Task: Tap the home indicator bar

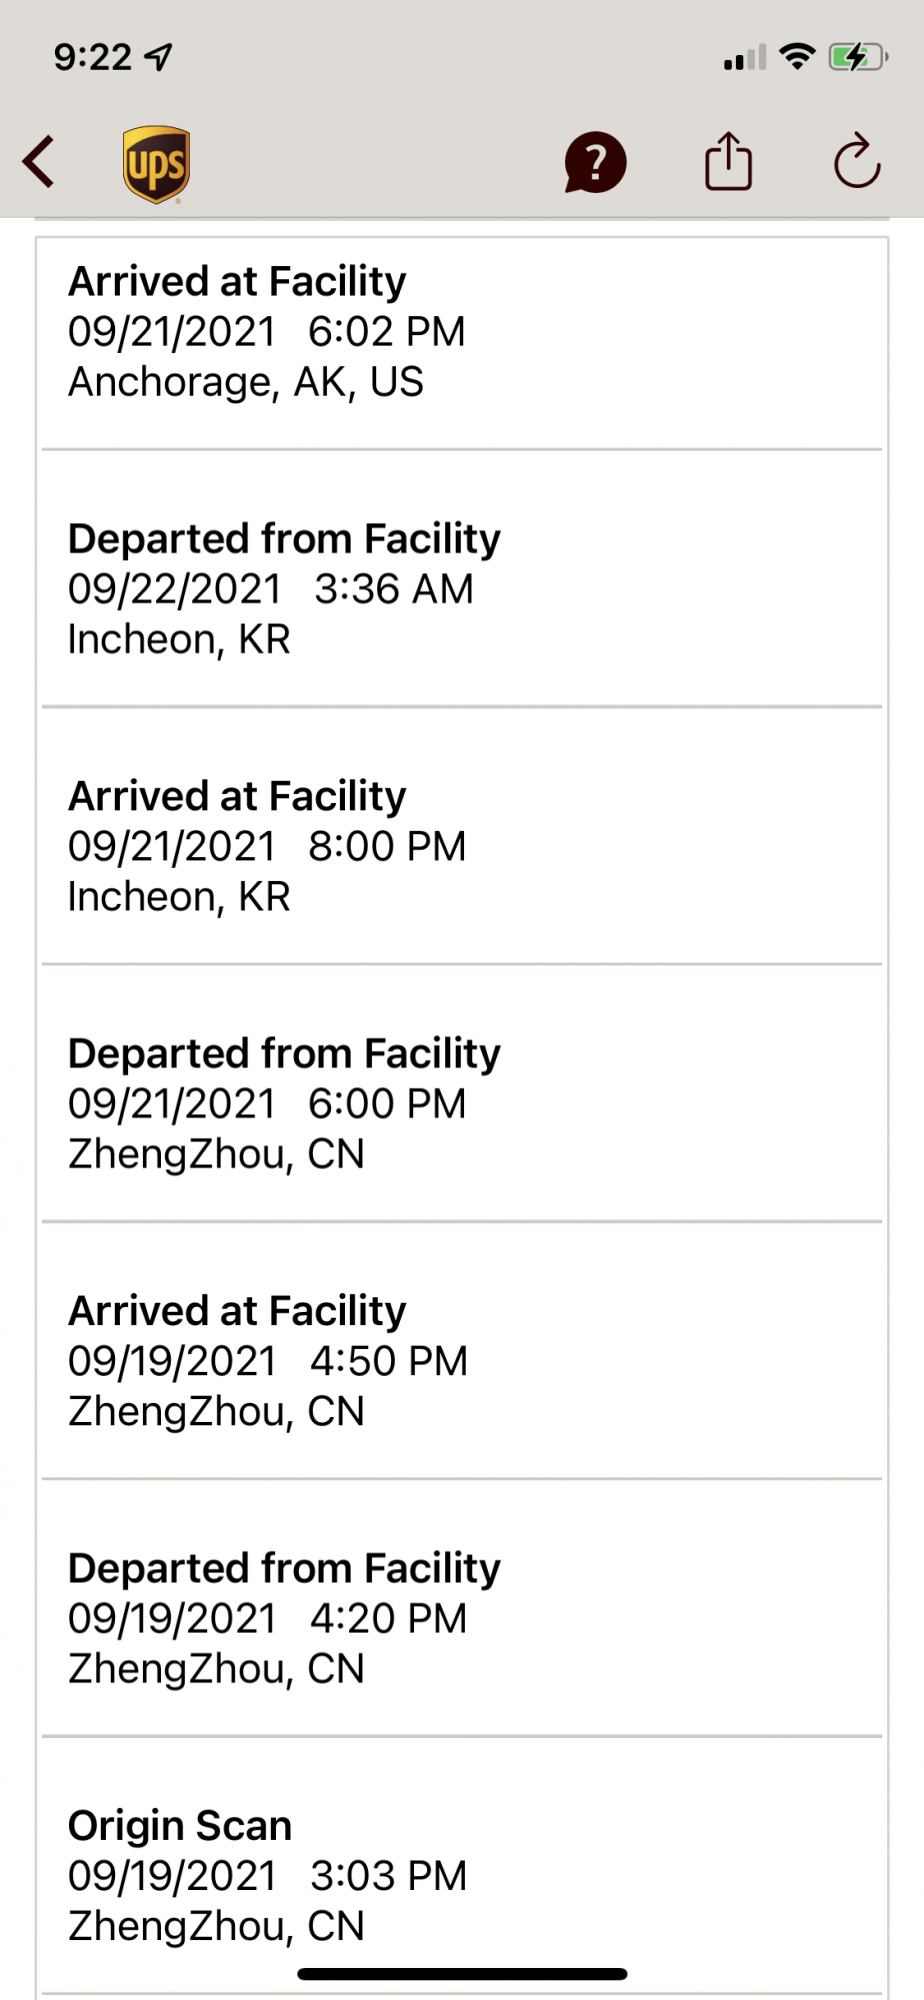Action: pos(462,1974)
